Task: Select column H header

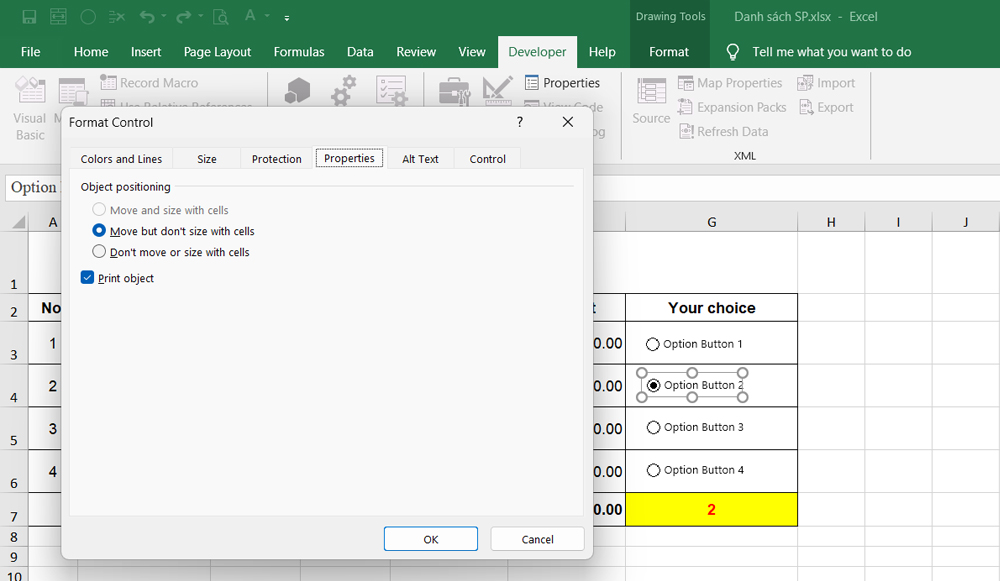Action: [831, 222]
